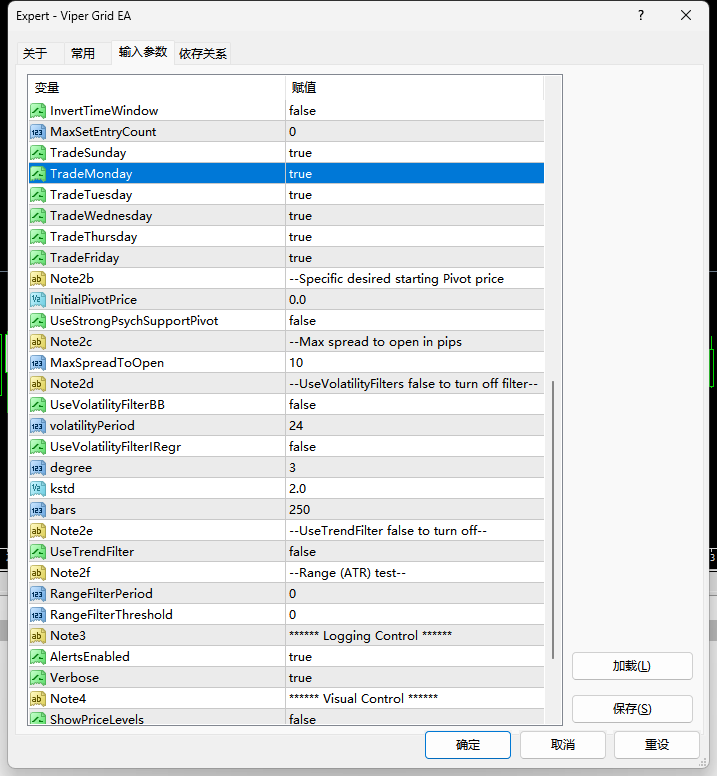Click the MaxSetEntryCount integer type icon
This screenshot has width=717, height=776.
coord(38,132)
